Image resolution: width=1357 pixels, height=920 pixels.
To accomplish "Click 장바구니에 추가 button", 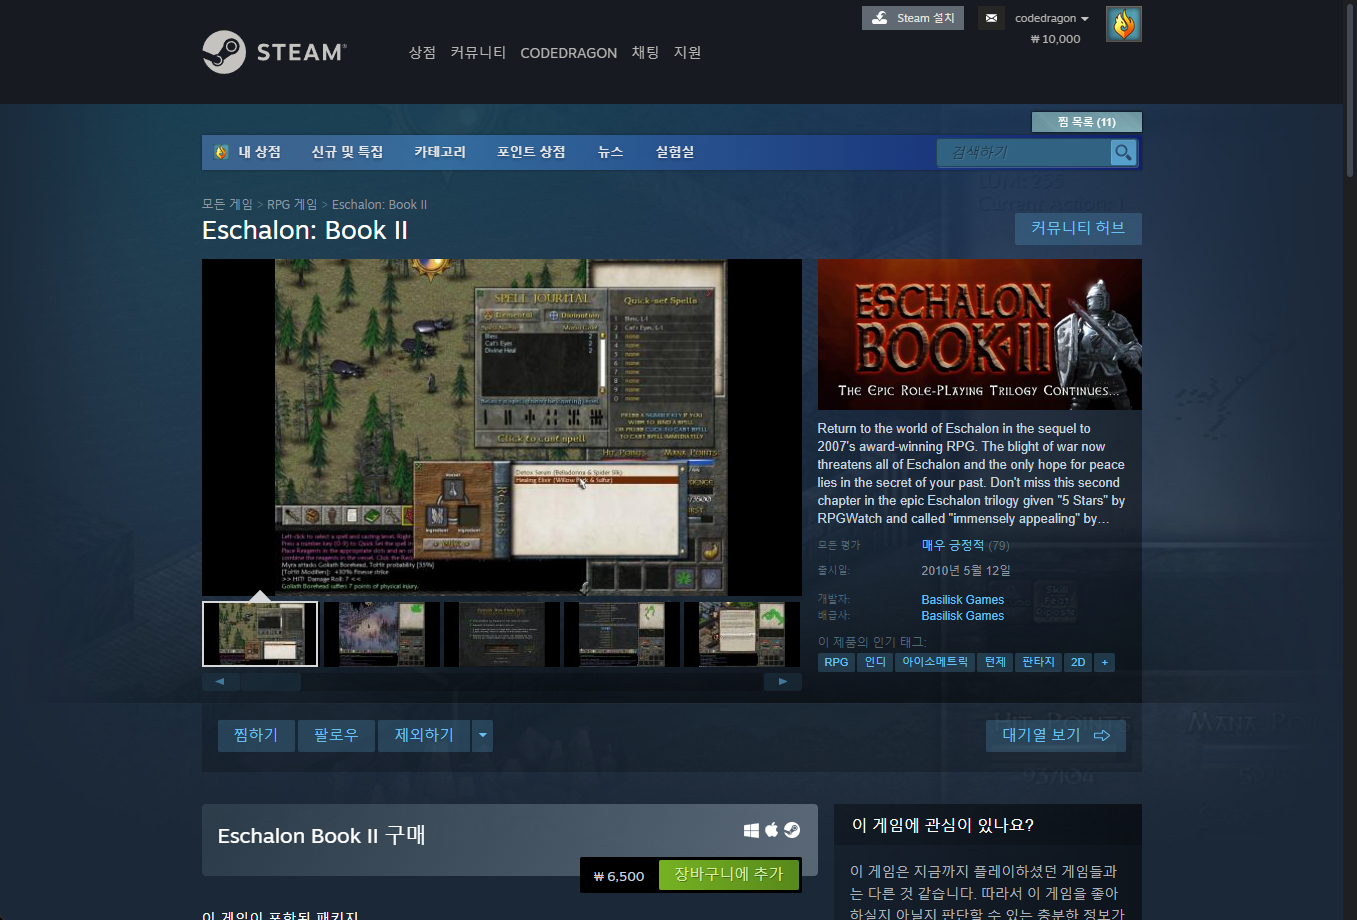I will [728, 875].
